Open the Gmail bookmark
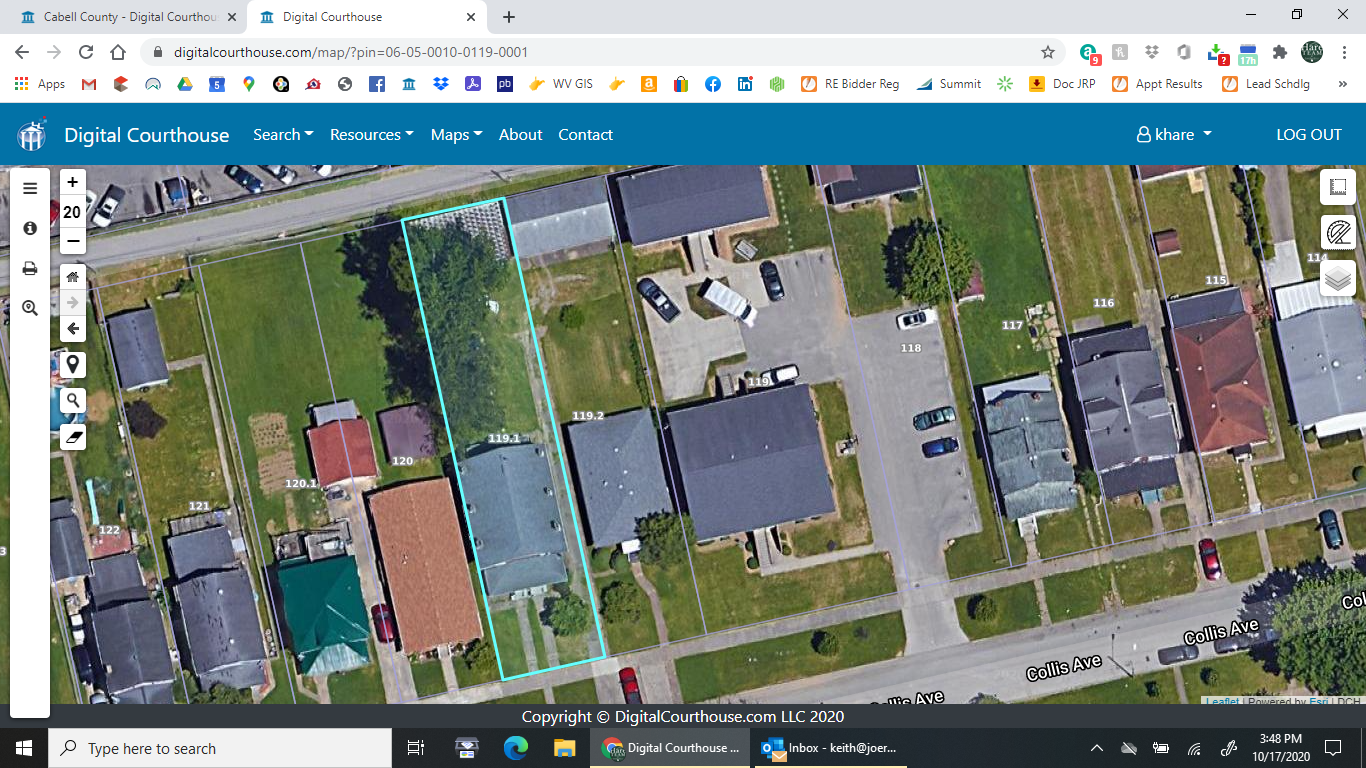1366x768 pixels. 89,84
